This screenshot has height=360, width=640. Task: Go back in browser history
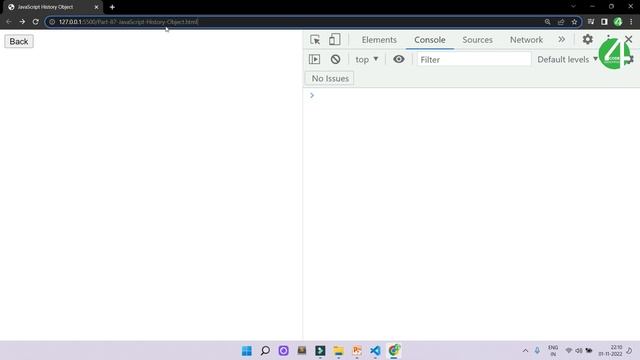(9, 22)
